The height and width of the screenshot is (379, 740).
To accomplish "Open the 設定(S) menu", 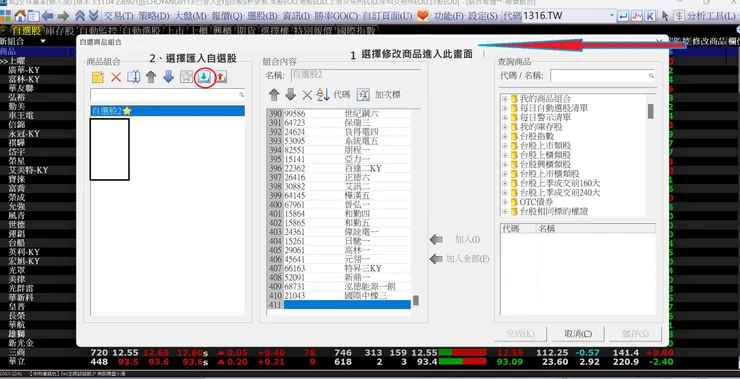I will (483, 16).
